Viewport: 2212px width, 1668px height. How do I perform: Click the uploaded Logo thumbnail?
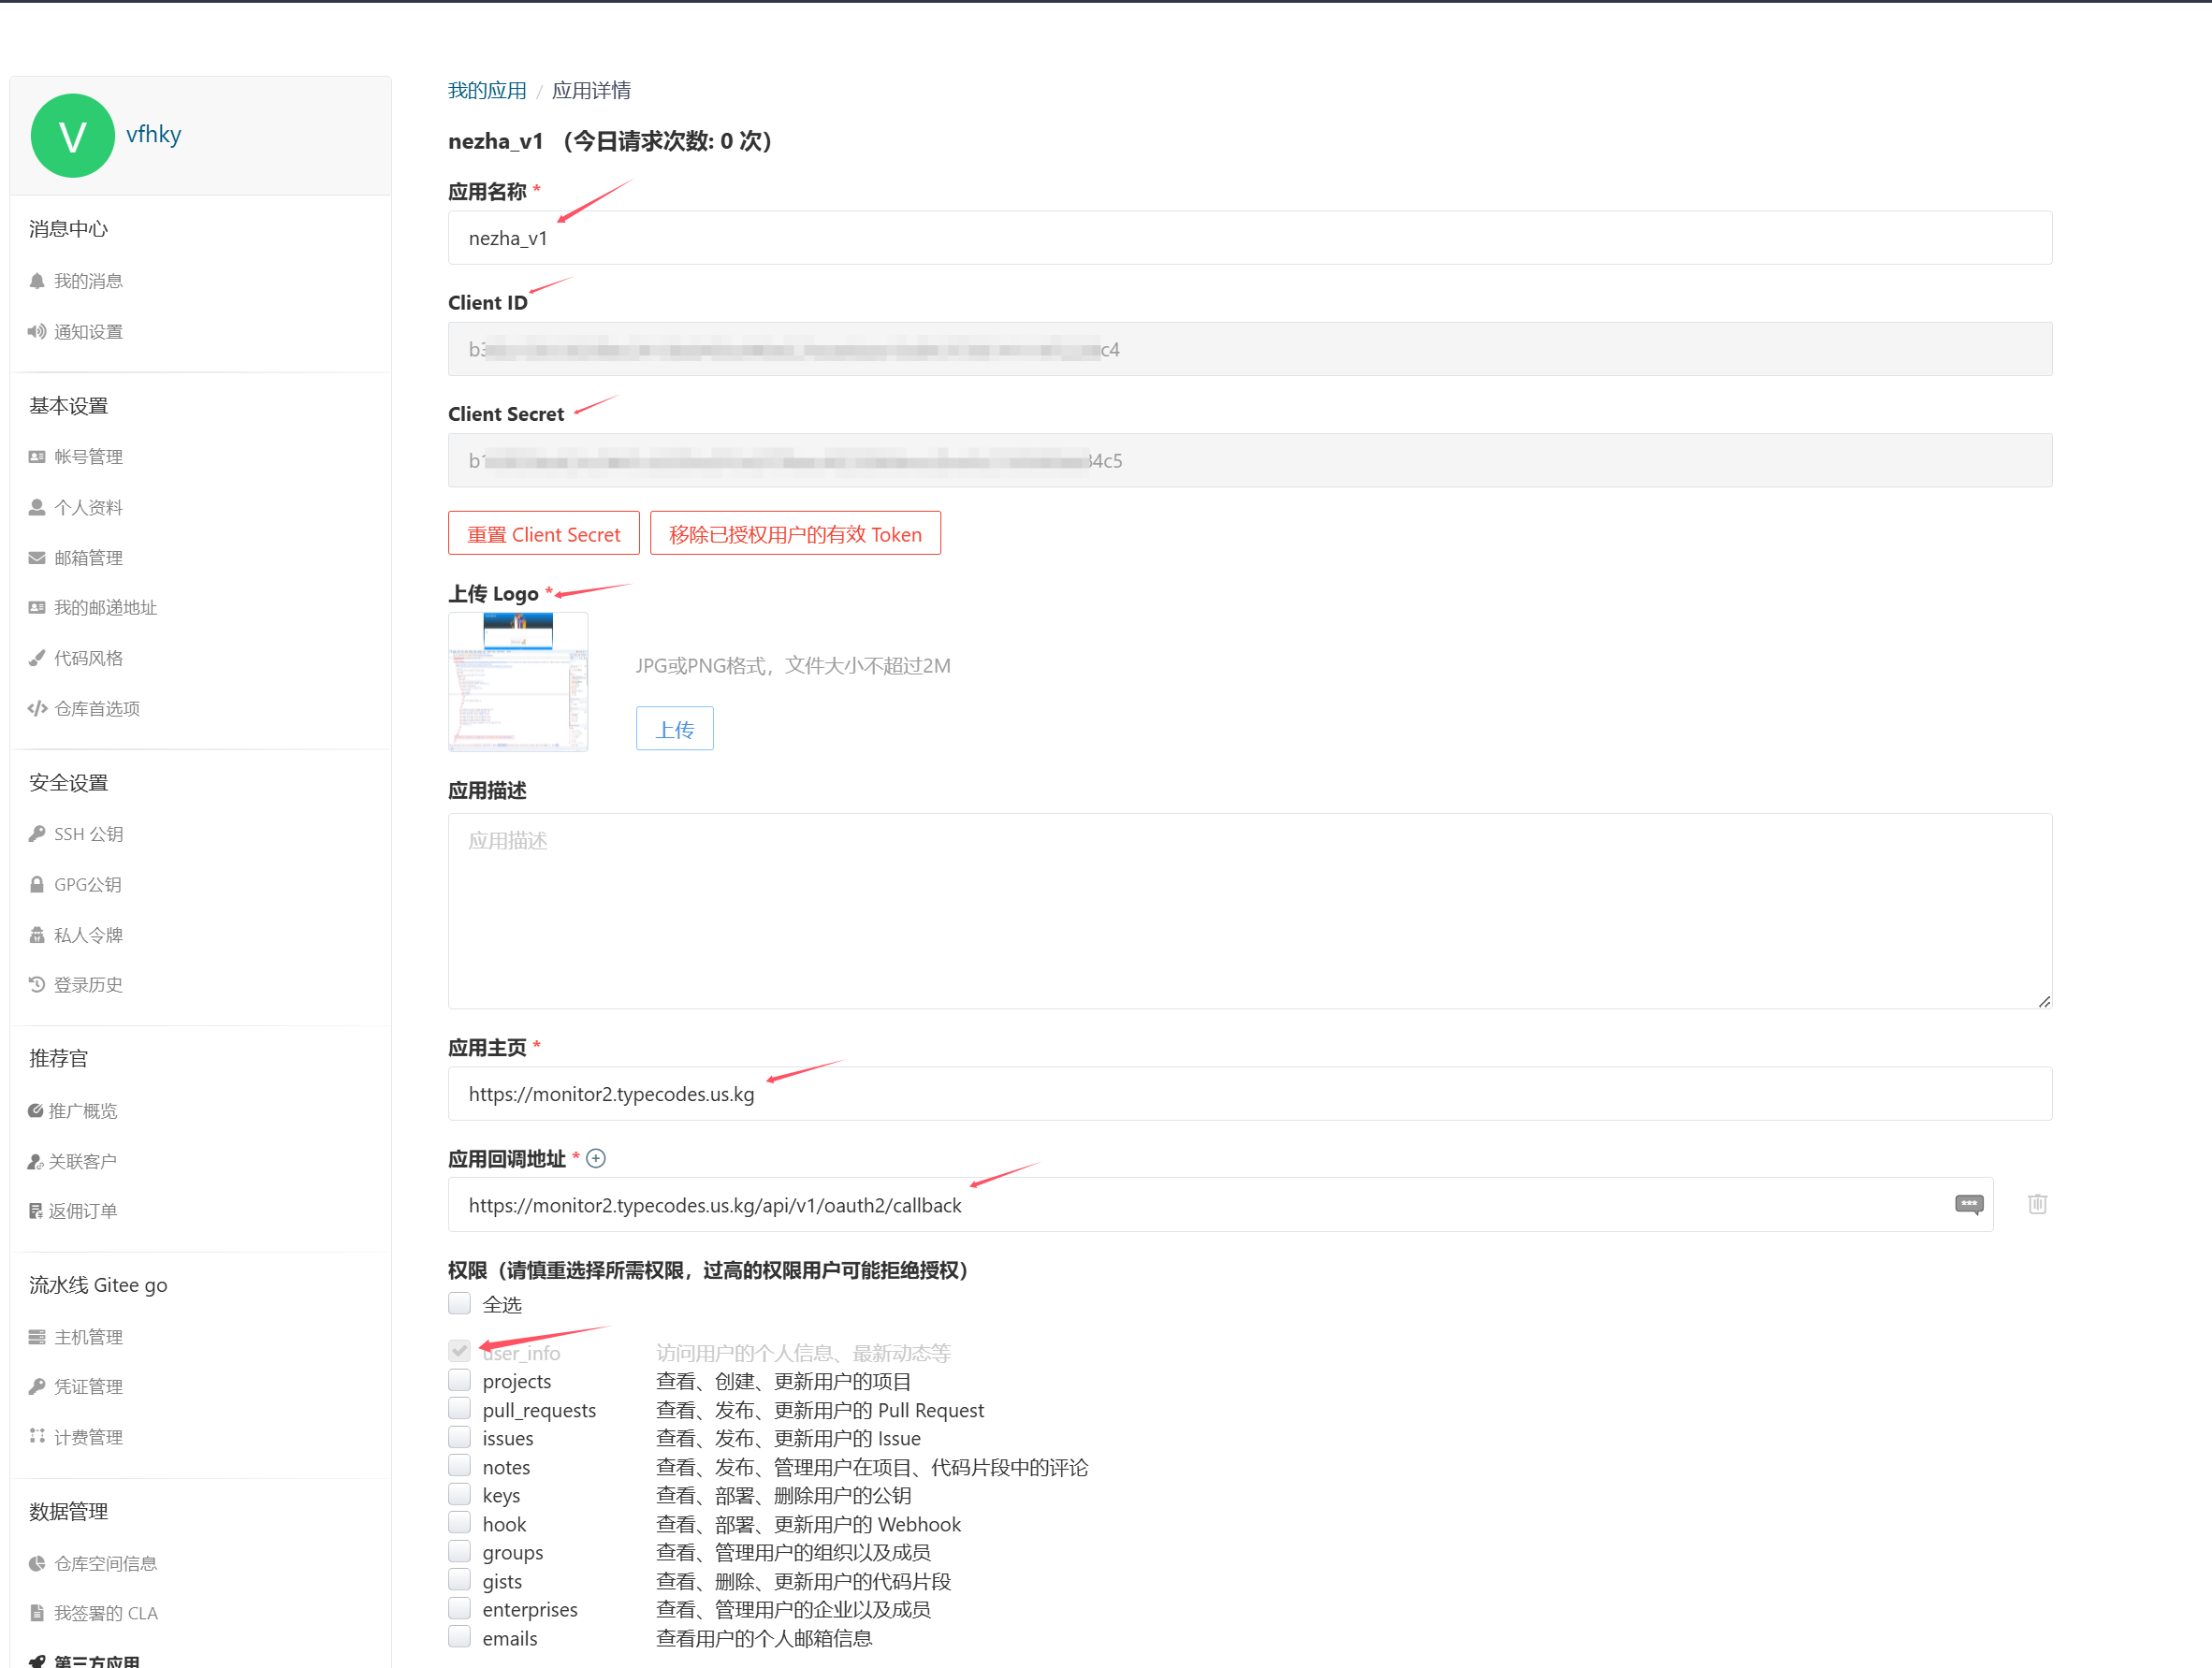518,682
